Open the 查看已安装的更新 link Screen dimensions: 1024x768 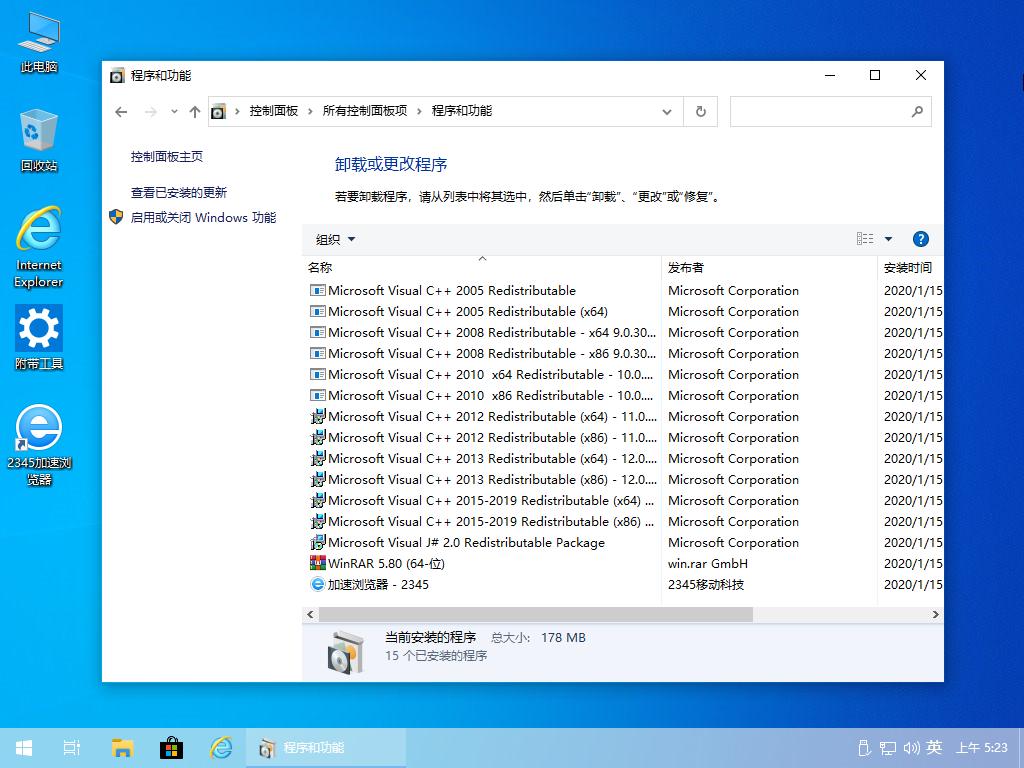point(178,193)
